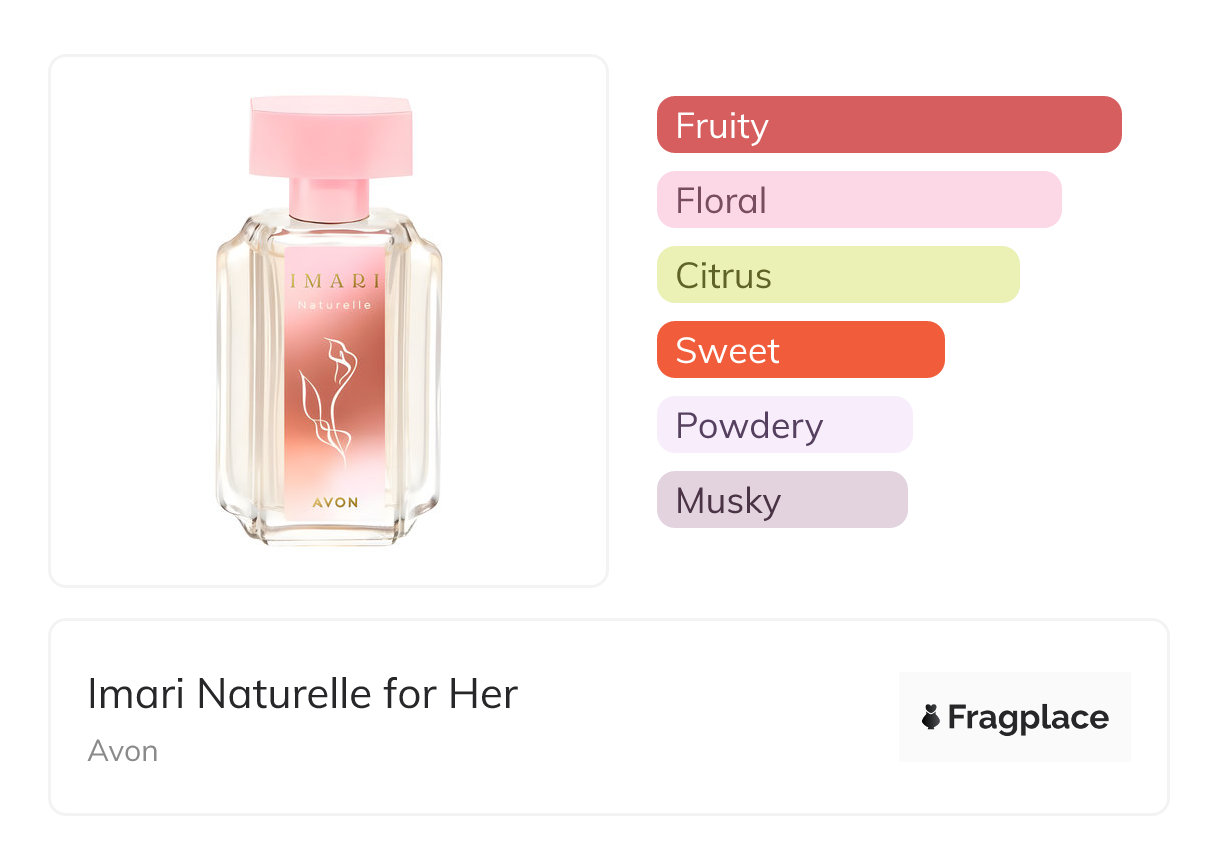
Task: Click the Fragplace wordmark text
Action: coord(1028,717)
